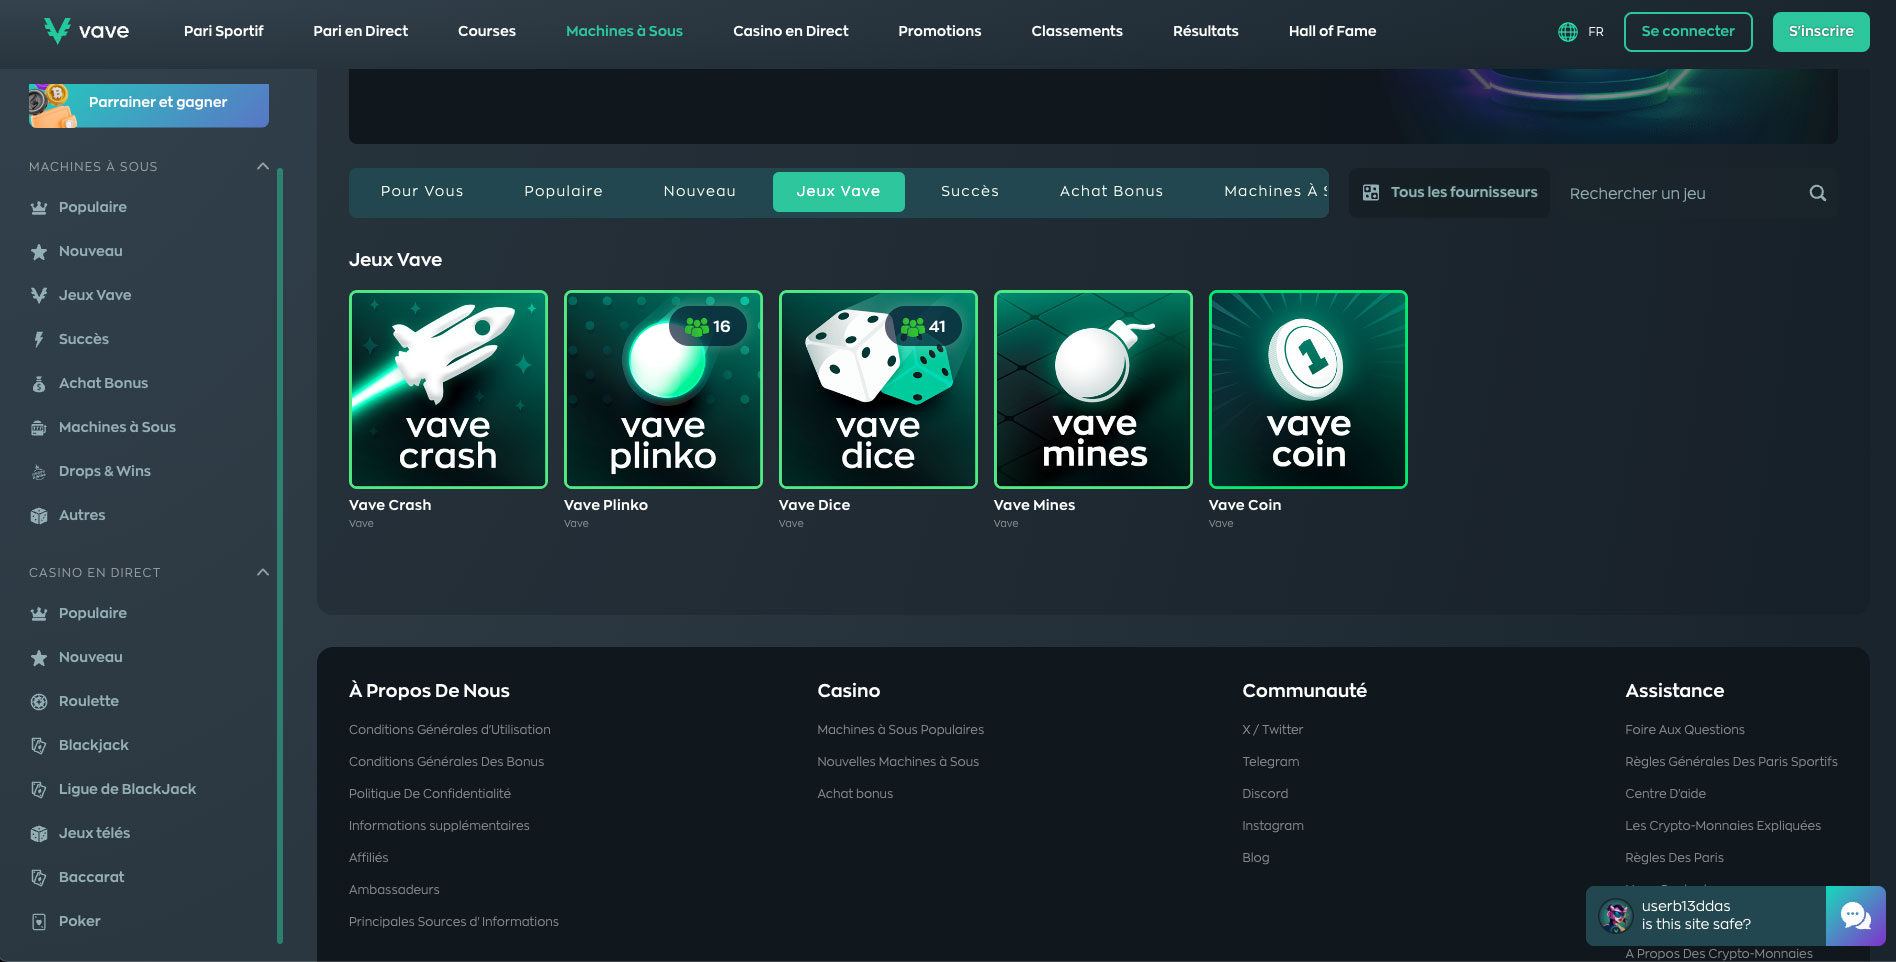Open the Vave Coin game thumbnail
1896x962 pixels.
(1308, 389)
